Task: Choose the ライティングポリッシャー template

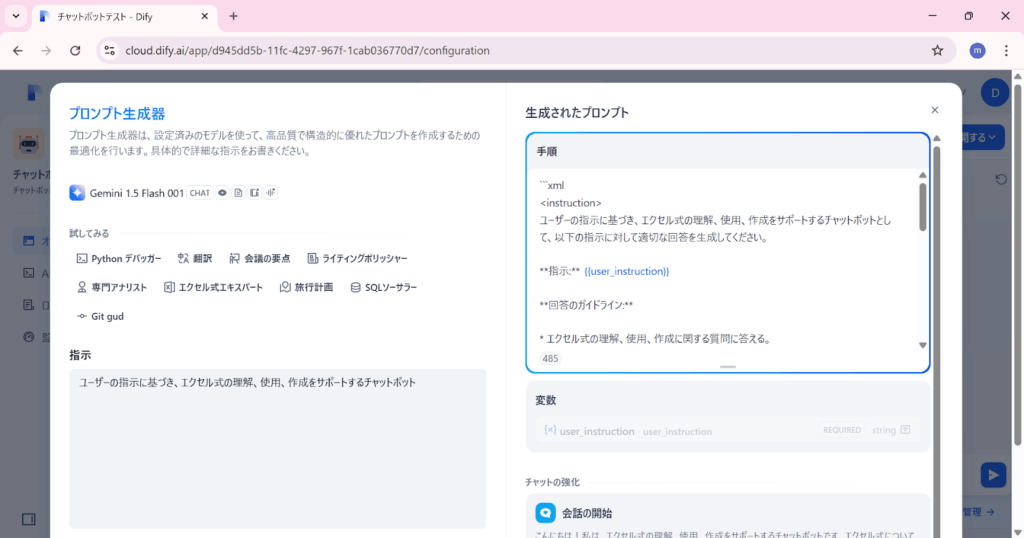Action: pyautogui.click(x=357, y=259)
